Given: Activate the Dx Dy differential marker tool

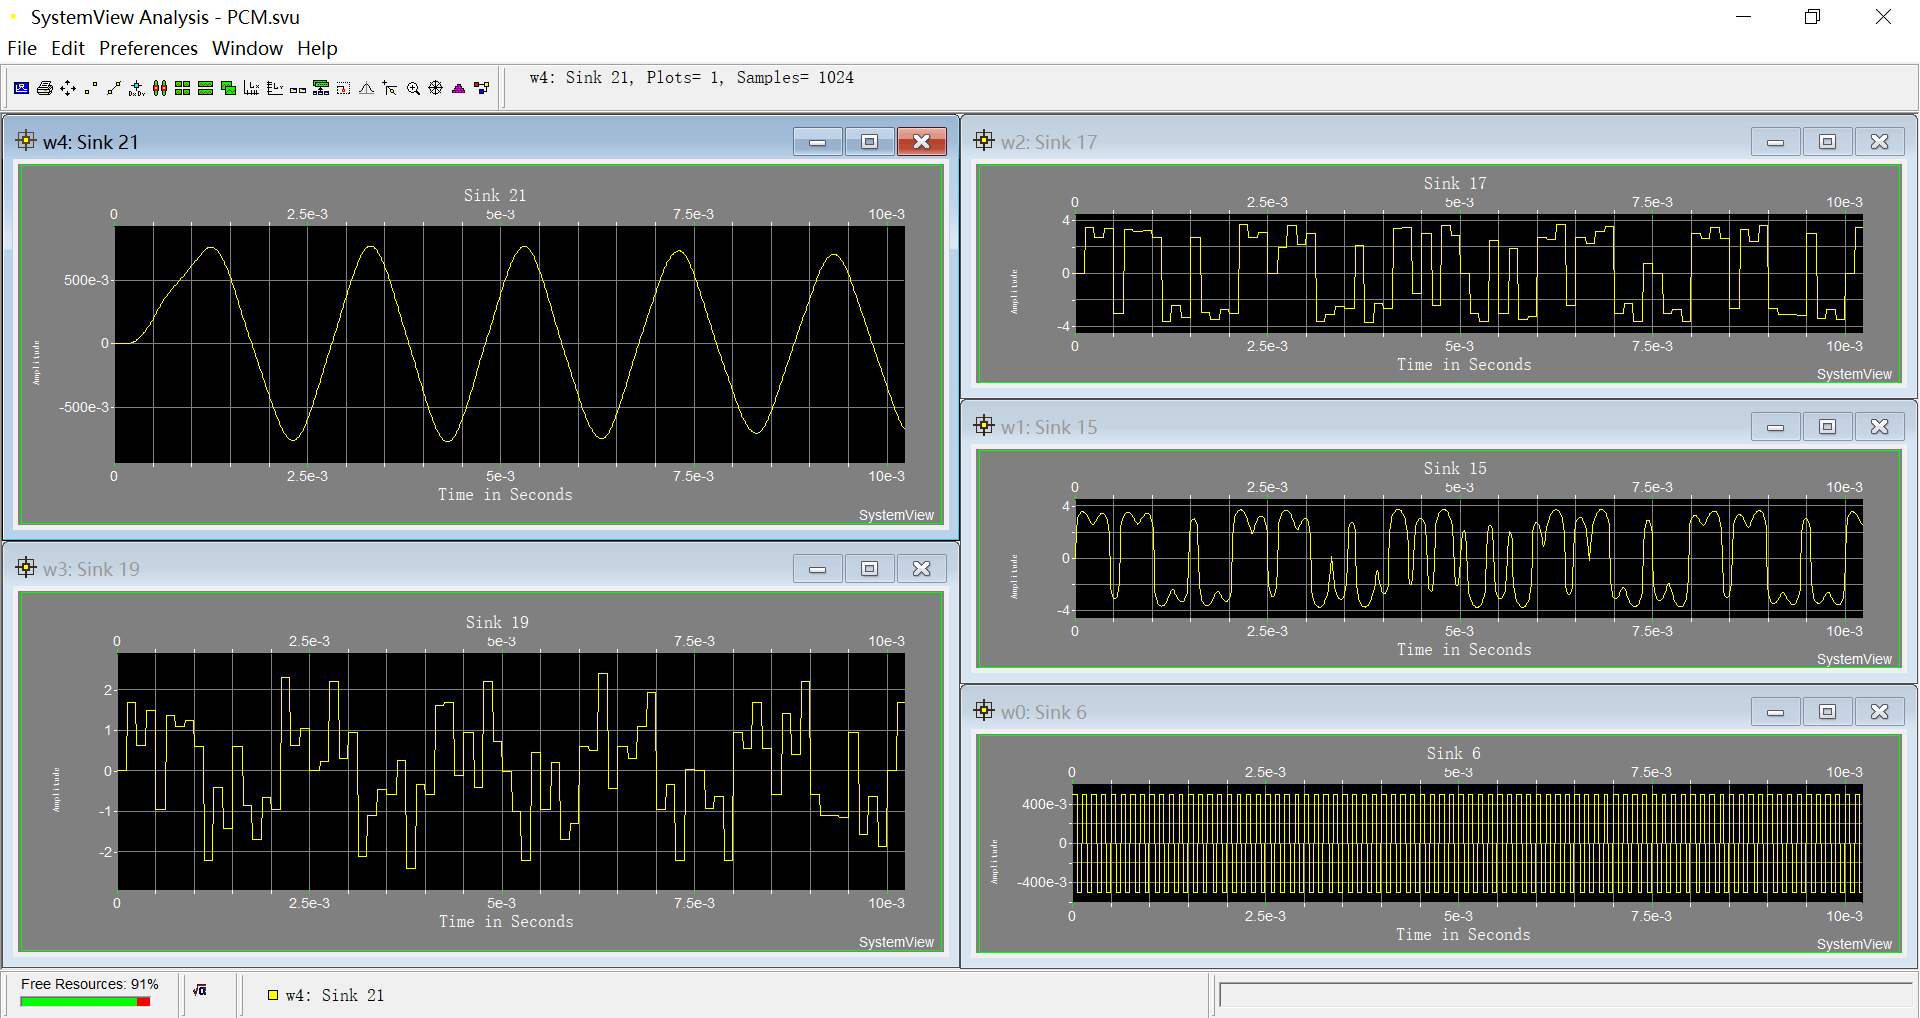Looking at the screenshot, I should [x=137, y=88].
